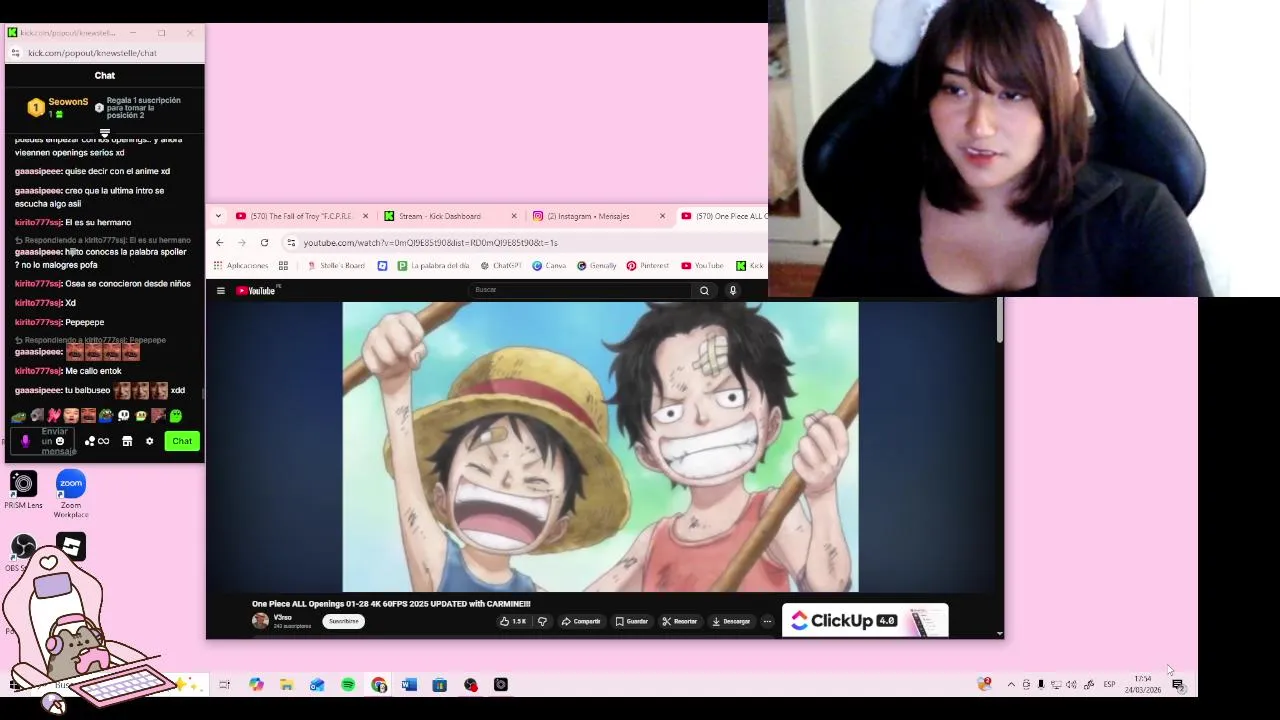The width and height of the screenshot is (1280, 720).
Task: Open File Explorer from the taskbar
Action: click(x=287, y=685)
